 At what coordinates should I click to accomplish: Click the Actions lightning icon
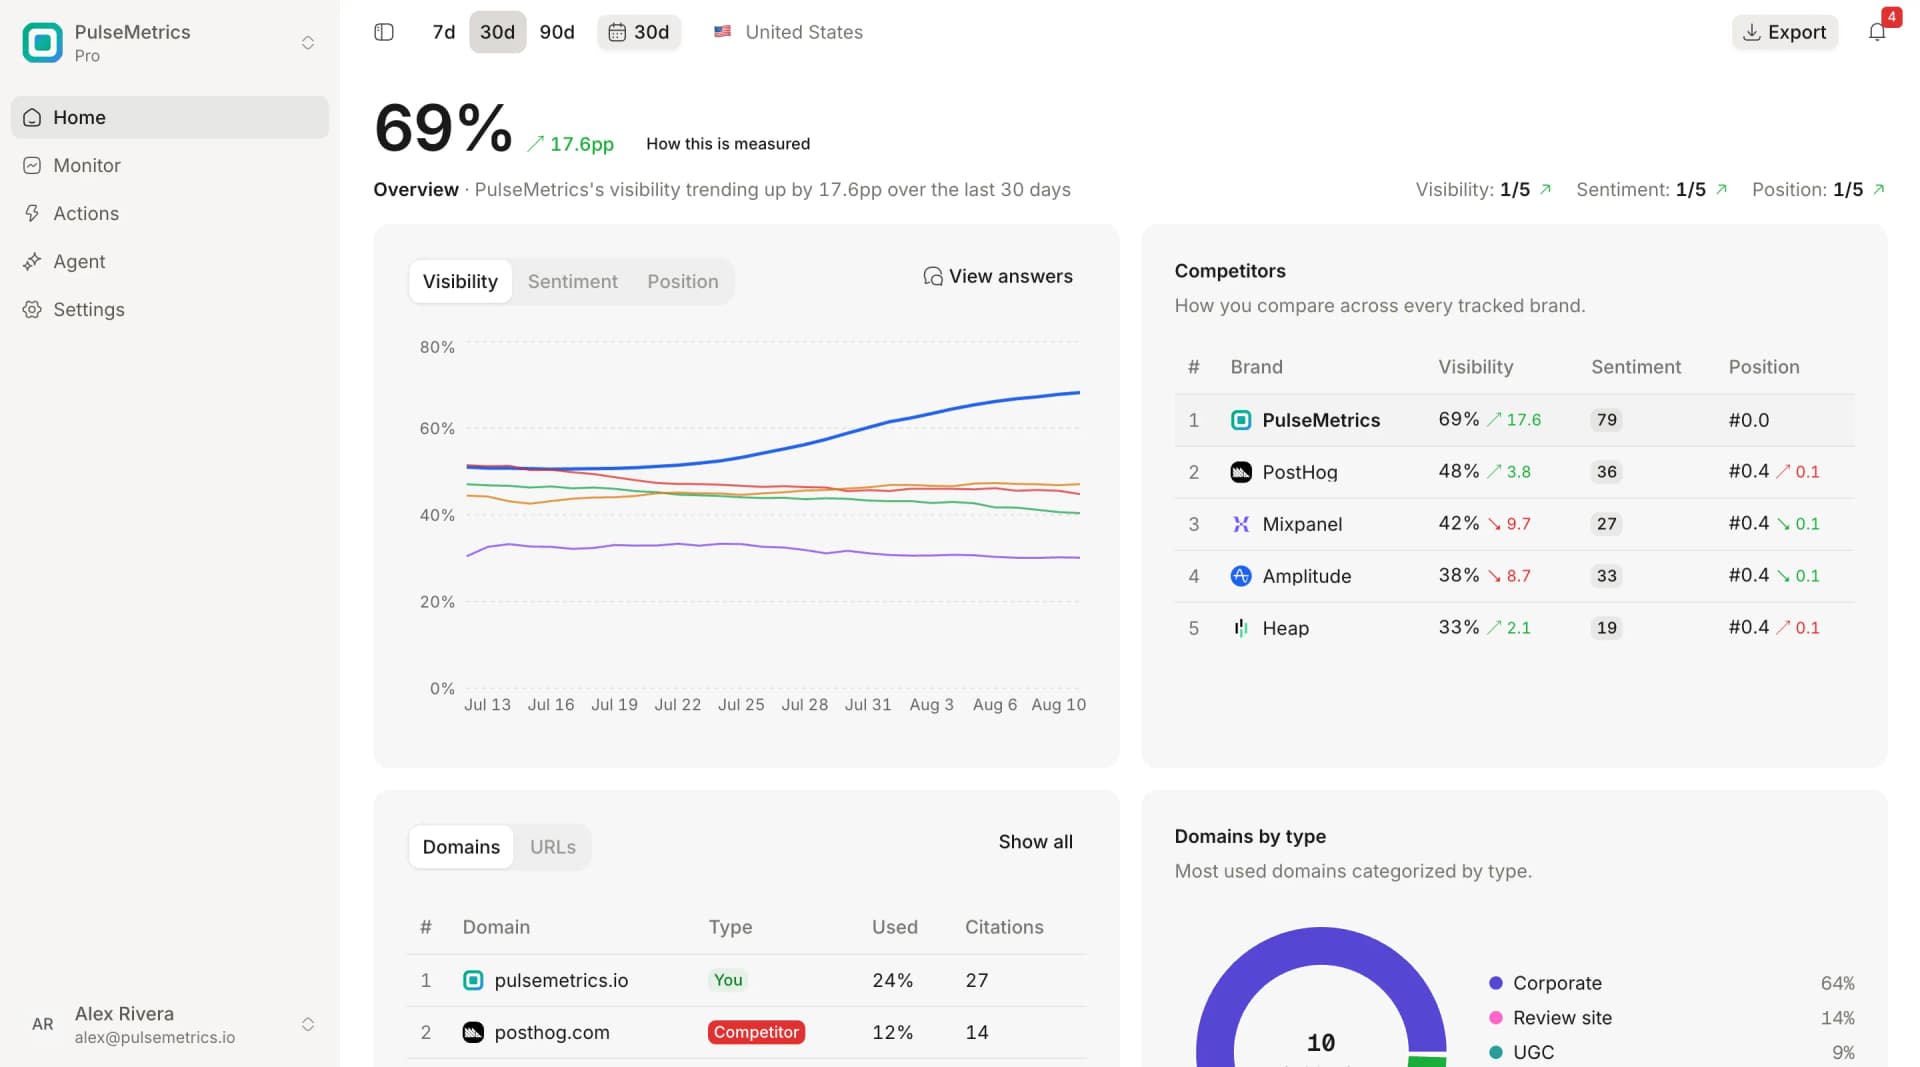[x=32, y=213]
